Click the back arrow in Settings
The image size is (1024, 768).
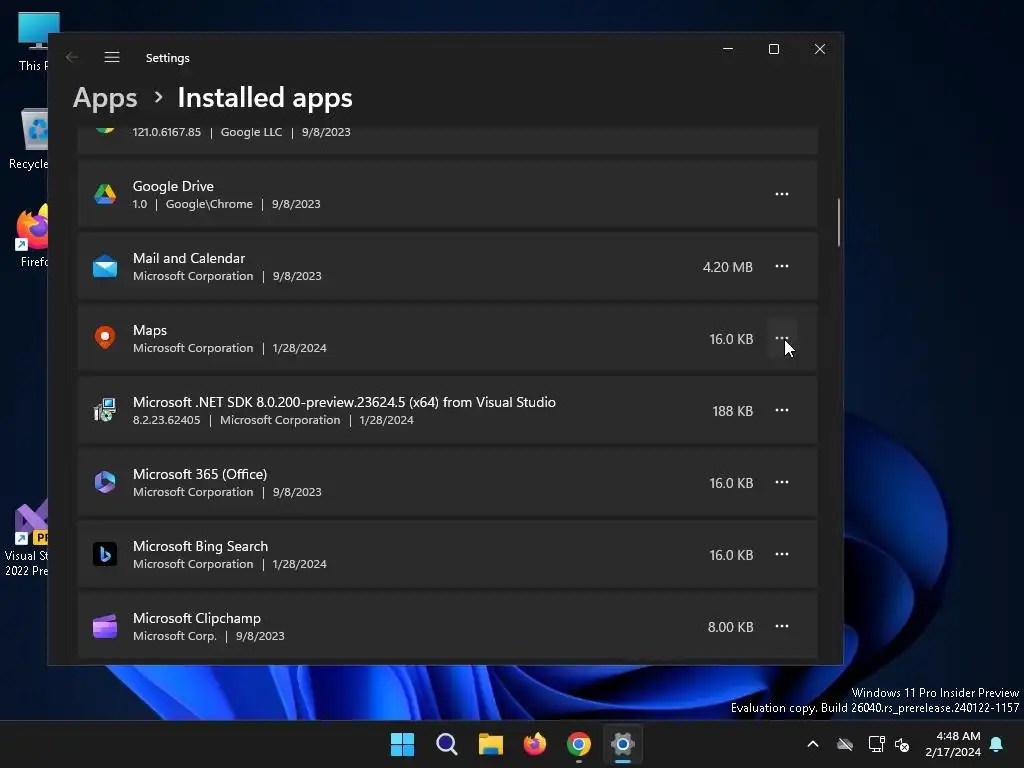tap(72, 57)
